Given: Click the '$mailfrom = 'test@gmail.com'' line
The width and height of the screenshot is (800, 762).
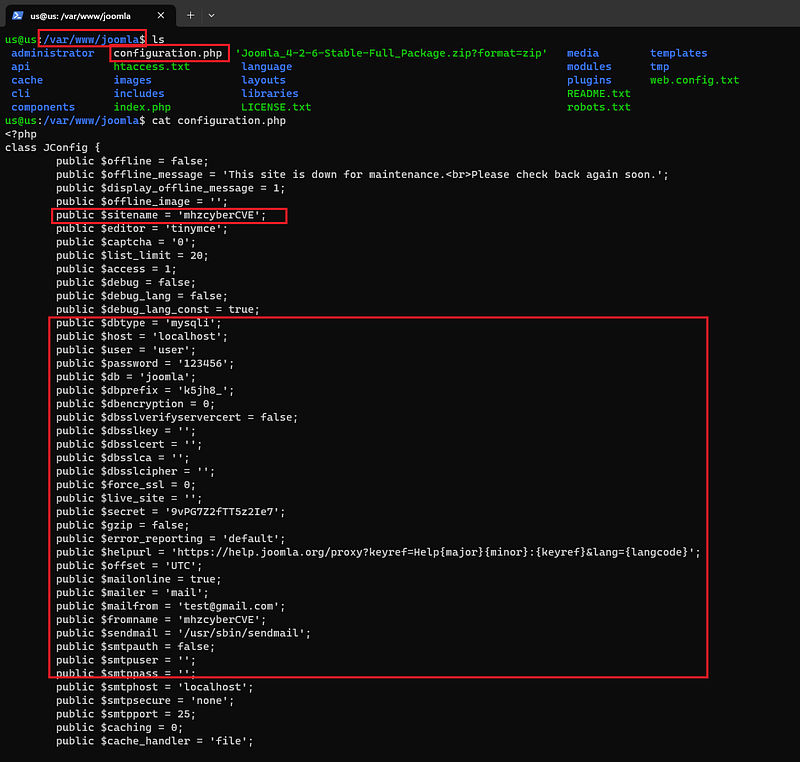Looking at the screenshot, I should [x=170, y=606].
